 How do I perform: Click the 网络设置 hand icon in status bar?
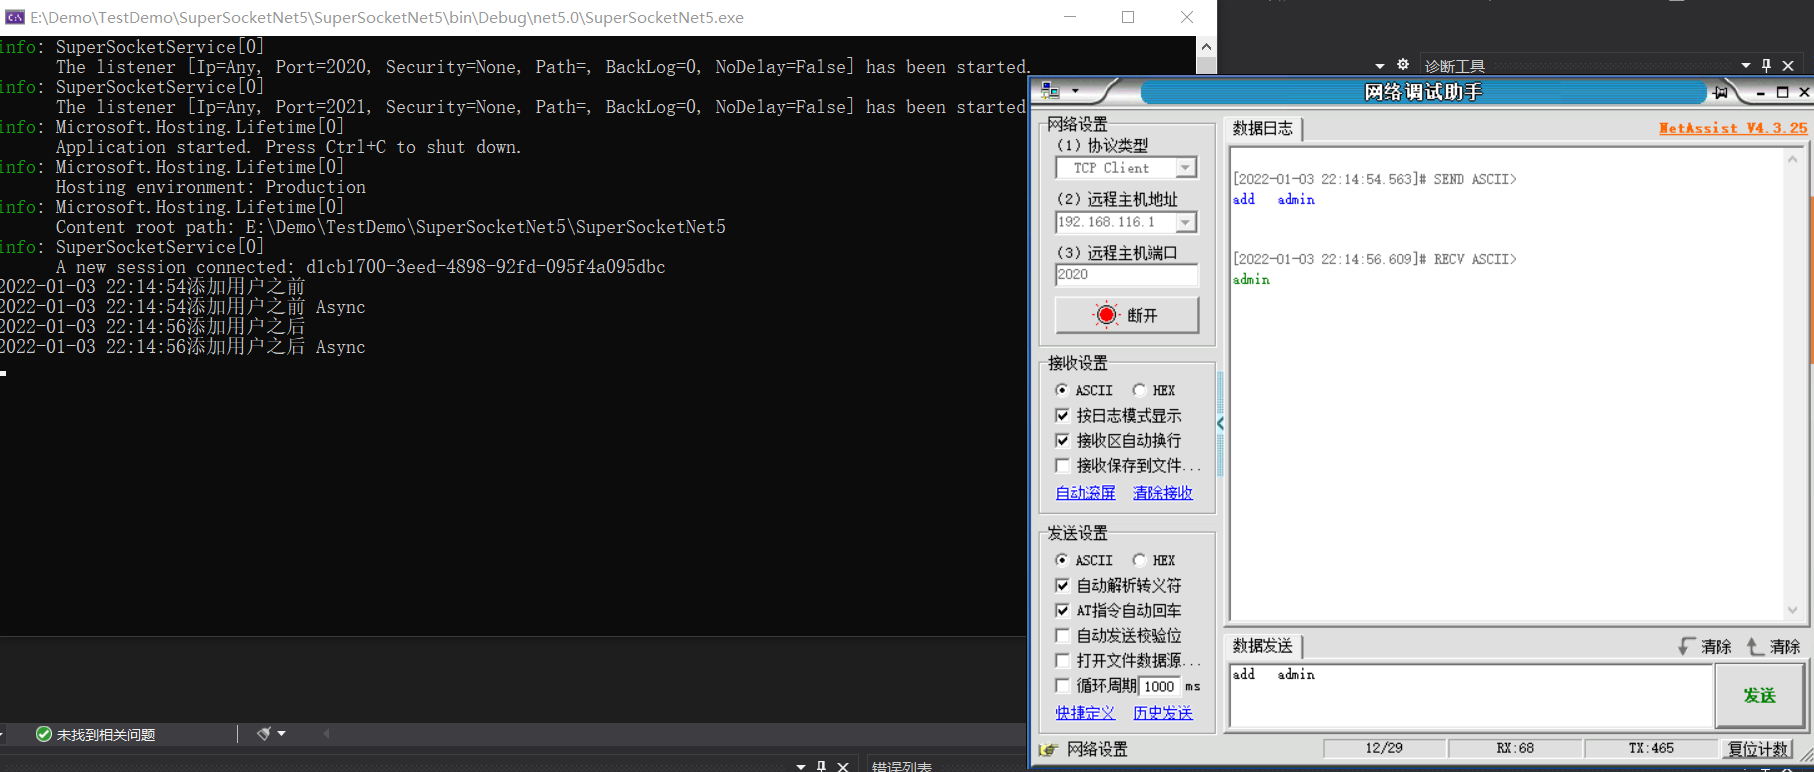(x=1048, y=749)
